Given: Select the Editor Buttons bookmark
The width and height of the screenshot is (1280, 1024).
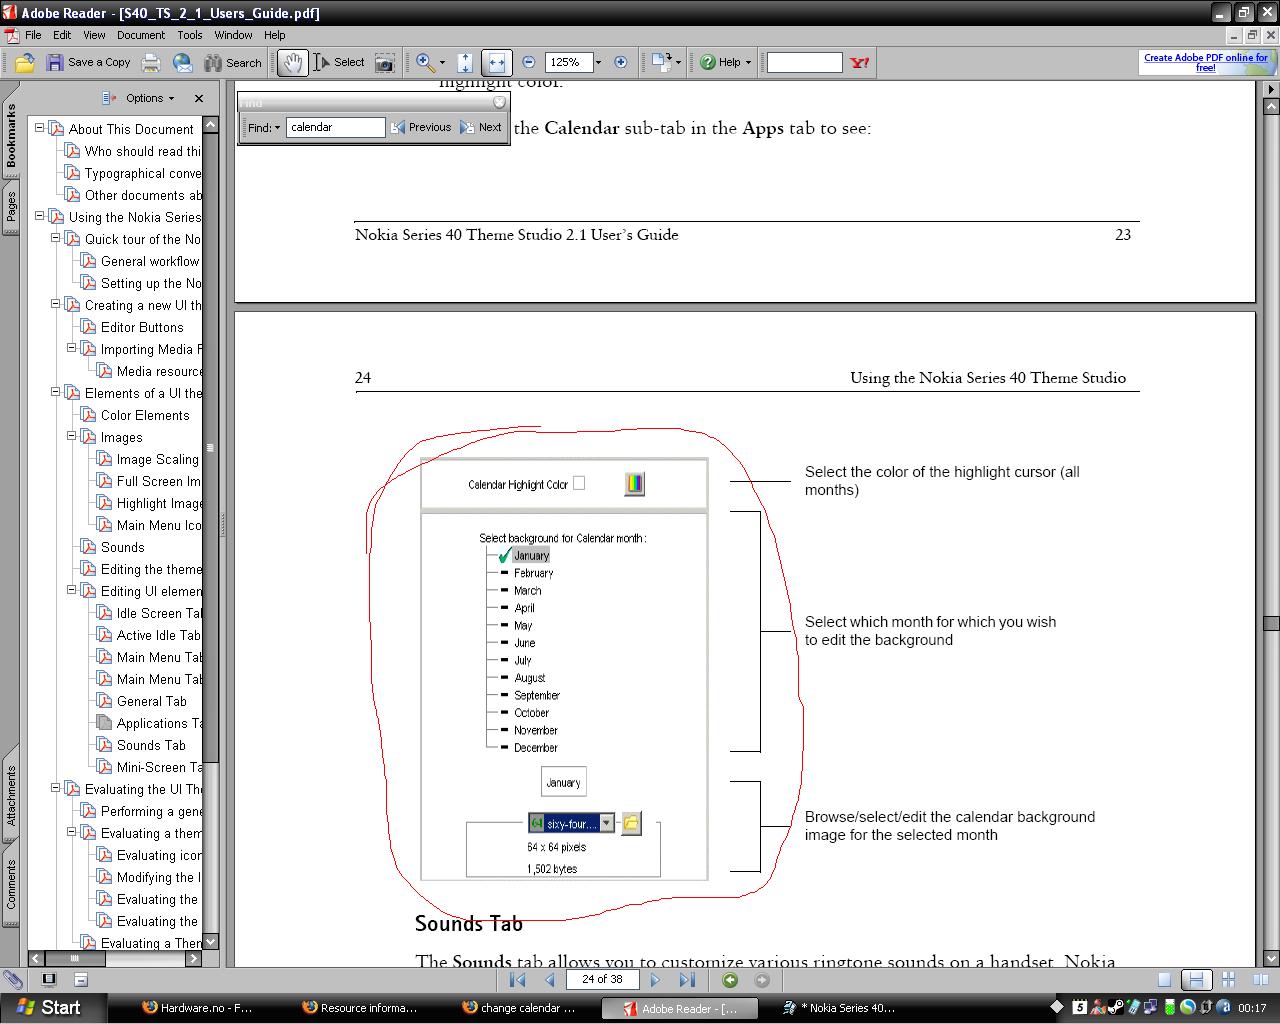Looking at the screenshot, I should coord(142,327).
